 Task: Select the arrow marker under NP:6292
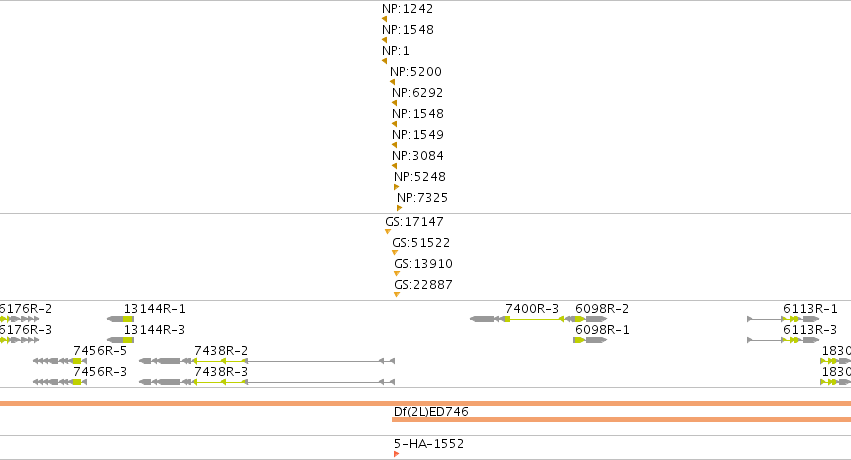pyautogui.click(x=394, y=103)
